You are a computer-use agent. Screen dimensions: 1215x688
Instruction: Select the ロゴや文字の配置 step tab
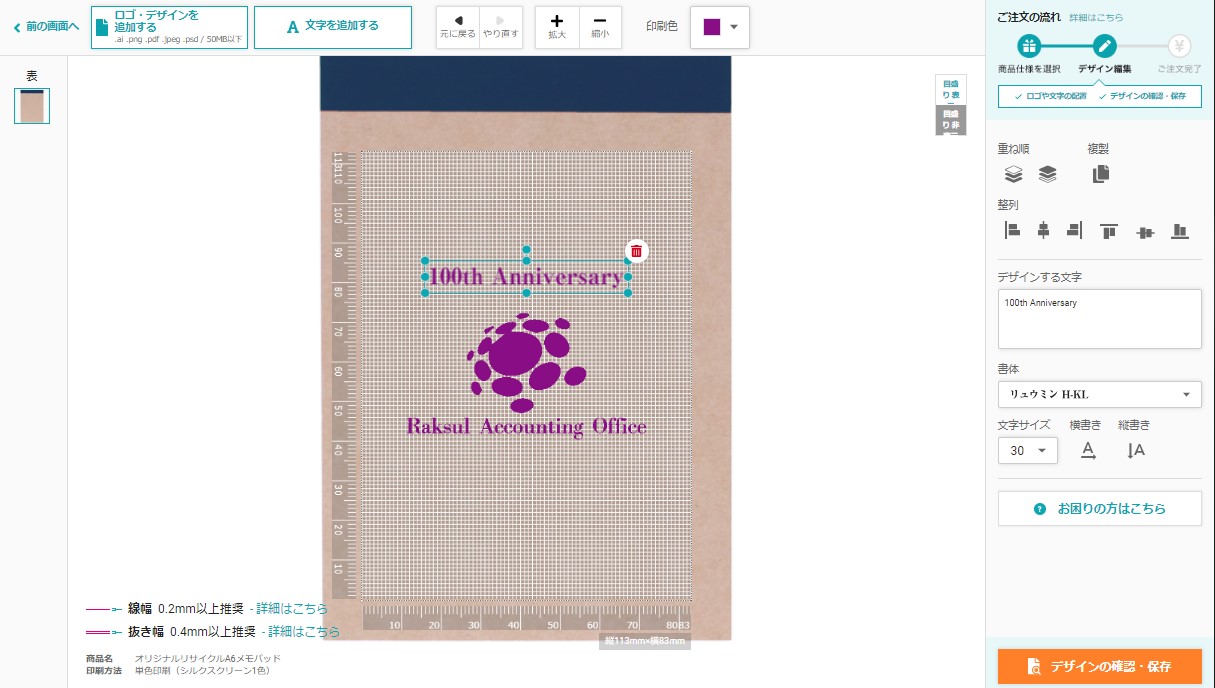click(x=1050, y=96)
